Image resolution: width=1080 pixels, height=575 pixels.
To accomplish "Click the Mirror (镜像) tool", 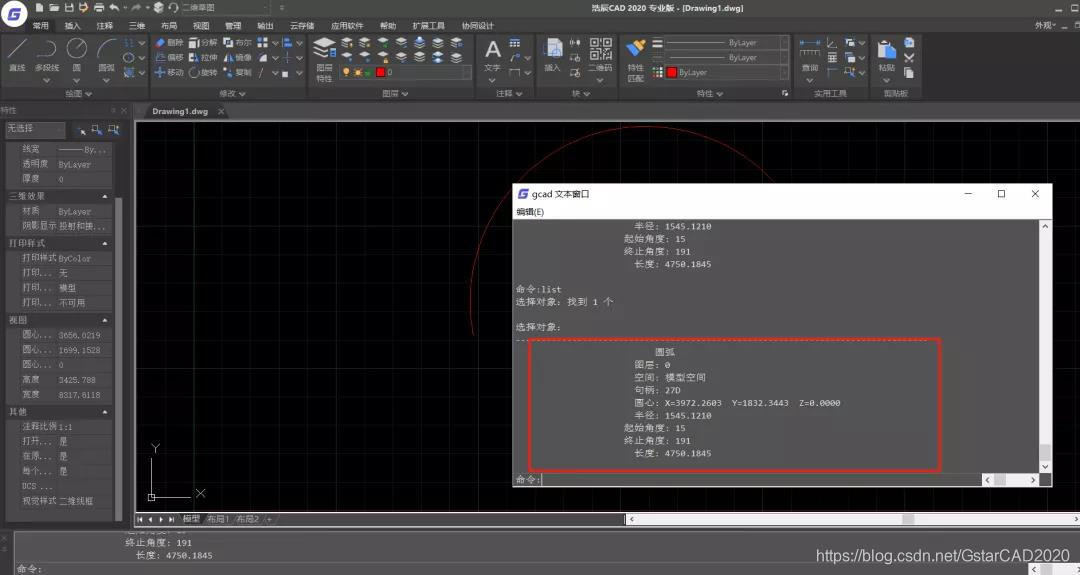I will 237,57.
